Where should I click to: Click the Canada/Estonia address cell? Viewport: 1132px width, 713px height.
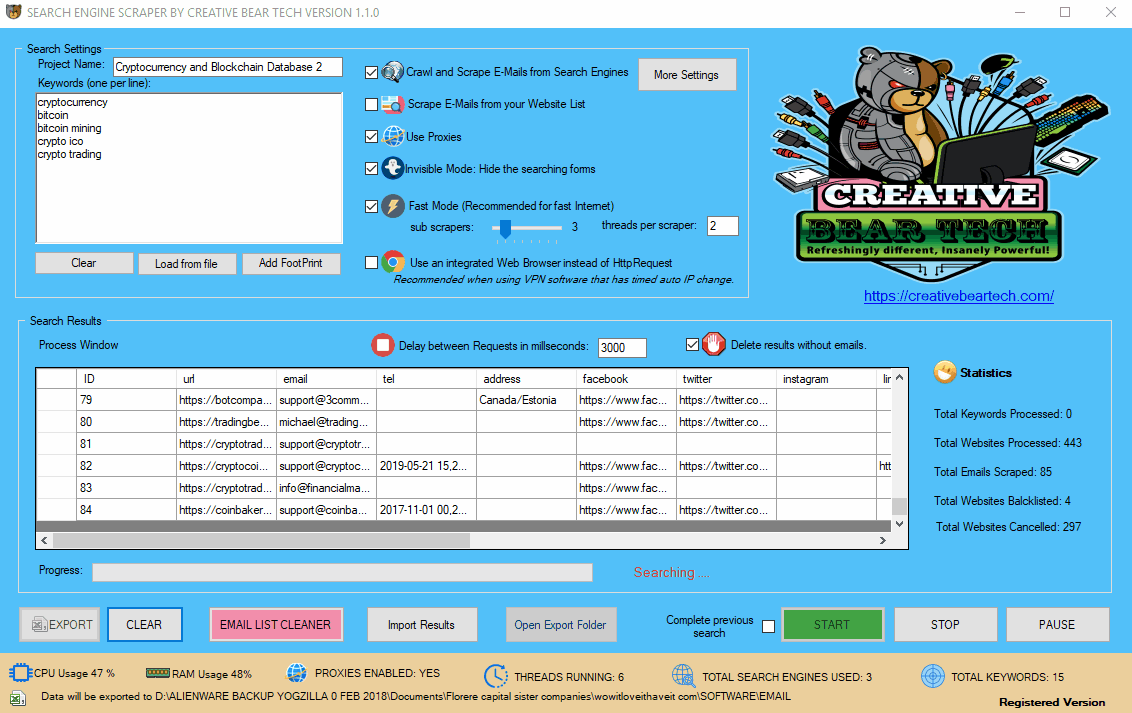point(526,400)
